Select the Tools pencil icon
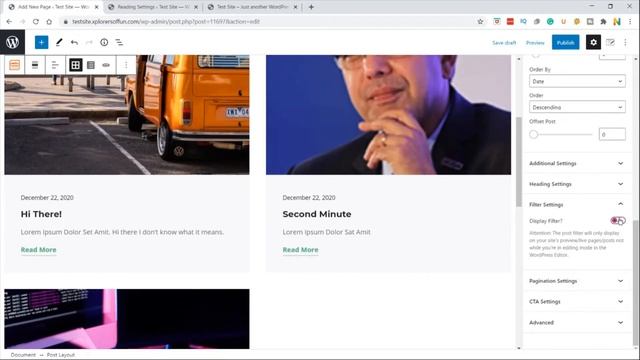The height and width of the screenshot is (360, 640). 59,42
